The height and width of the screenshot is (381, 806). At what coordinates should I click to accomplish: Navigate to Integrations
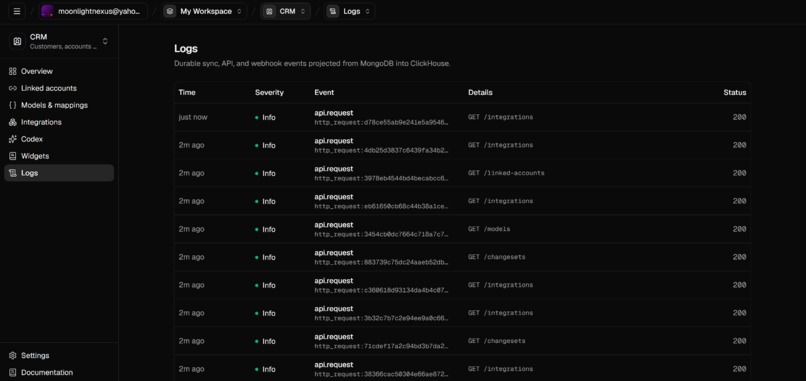tap(59, 122)
